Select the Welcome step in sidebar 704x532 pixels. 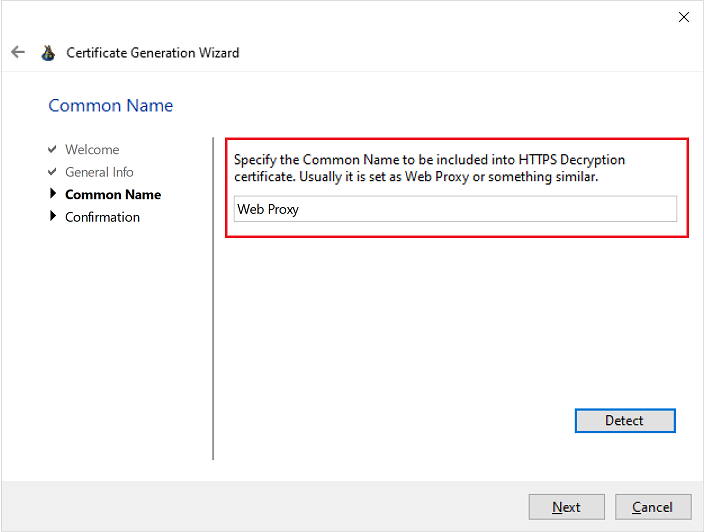click(92, 149)
